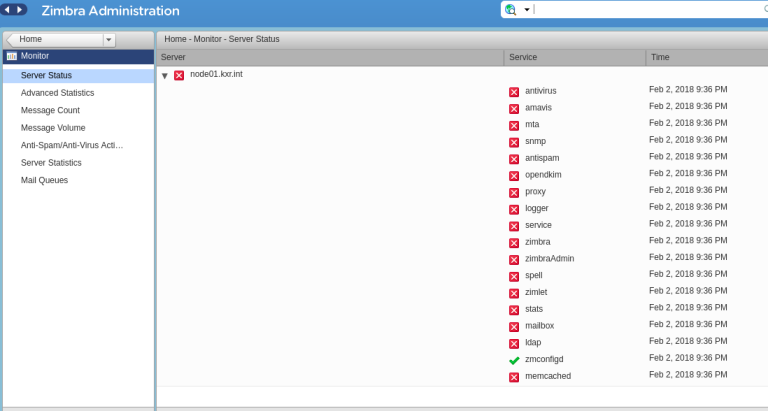This screenshot has width=768, height=411.
Task: Select the zmconfigd service name
Action: point(544,359)
